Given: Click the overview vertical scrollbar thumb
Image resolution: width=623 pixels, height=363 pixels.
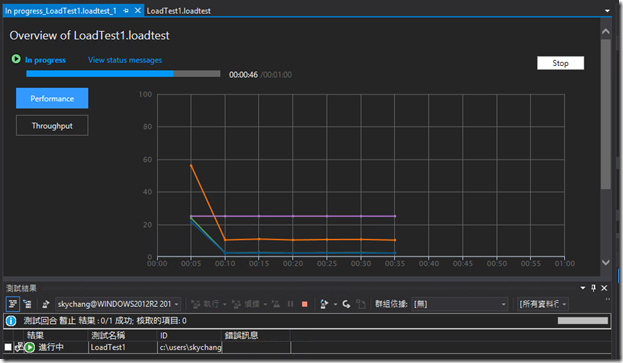Looking at the screenshot, I should [606, 114].
